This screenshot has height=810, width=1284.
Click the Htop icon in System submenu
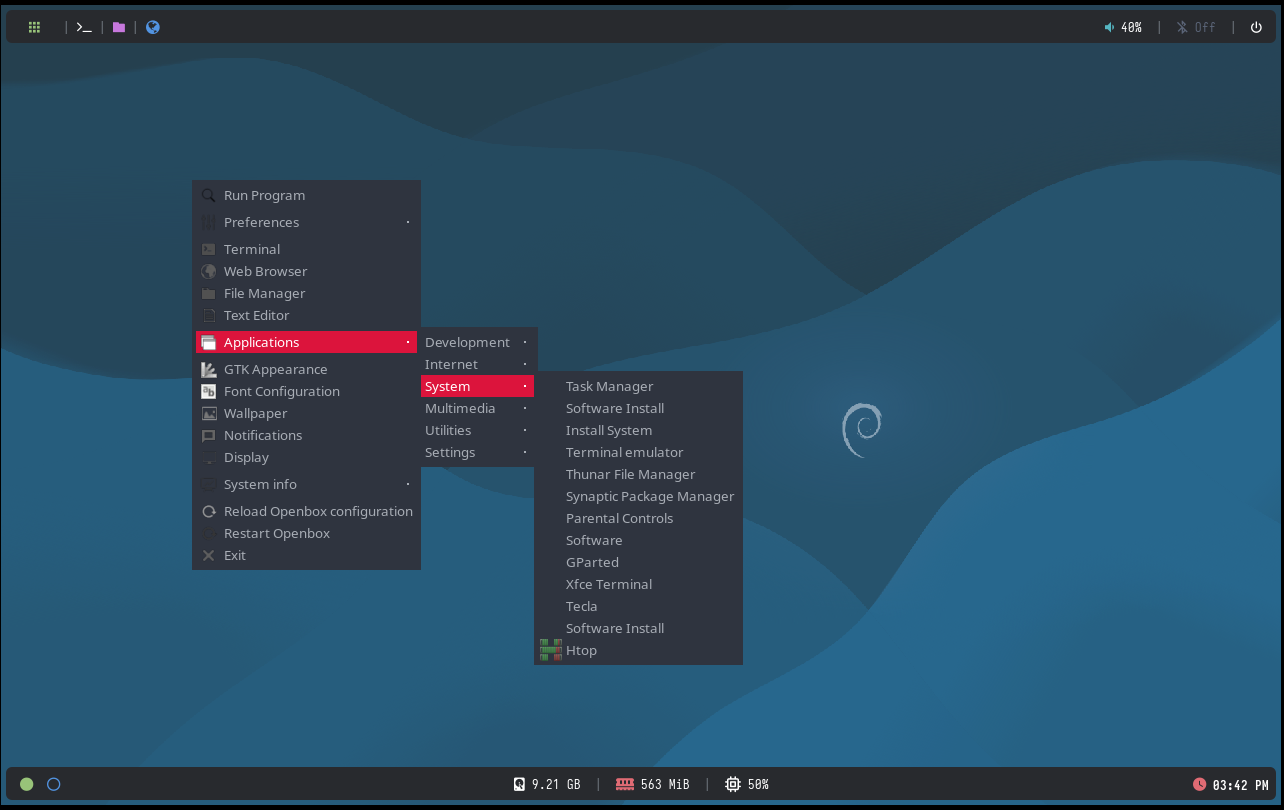click(x=550, y=650)
